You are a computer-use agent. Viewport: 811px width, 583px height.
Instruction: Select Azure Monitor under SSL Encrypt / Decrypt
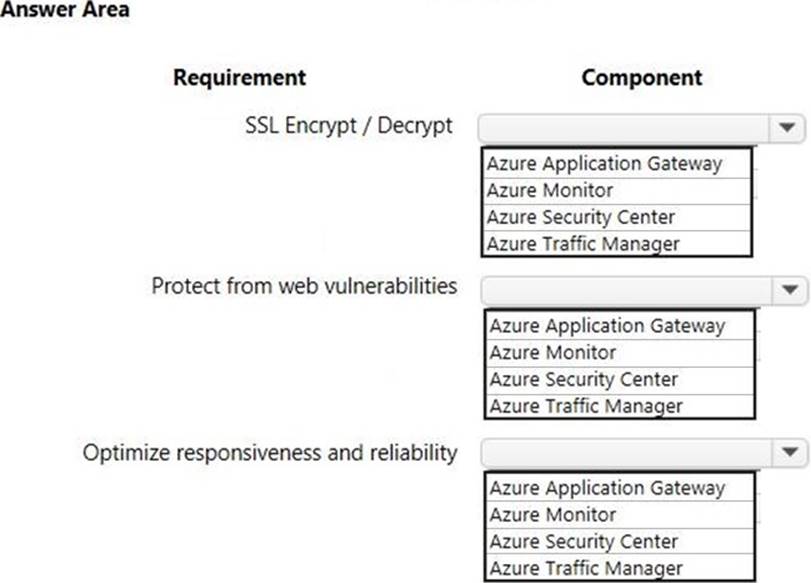pos(550,190)
